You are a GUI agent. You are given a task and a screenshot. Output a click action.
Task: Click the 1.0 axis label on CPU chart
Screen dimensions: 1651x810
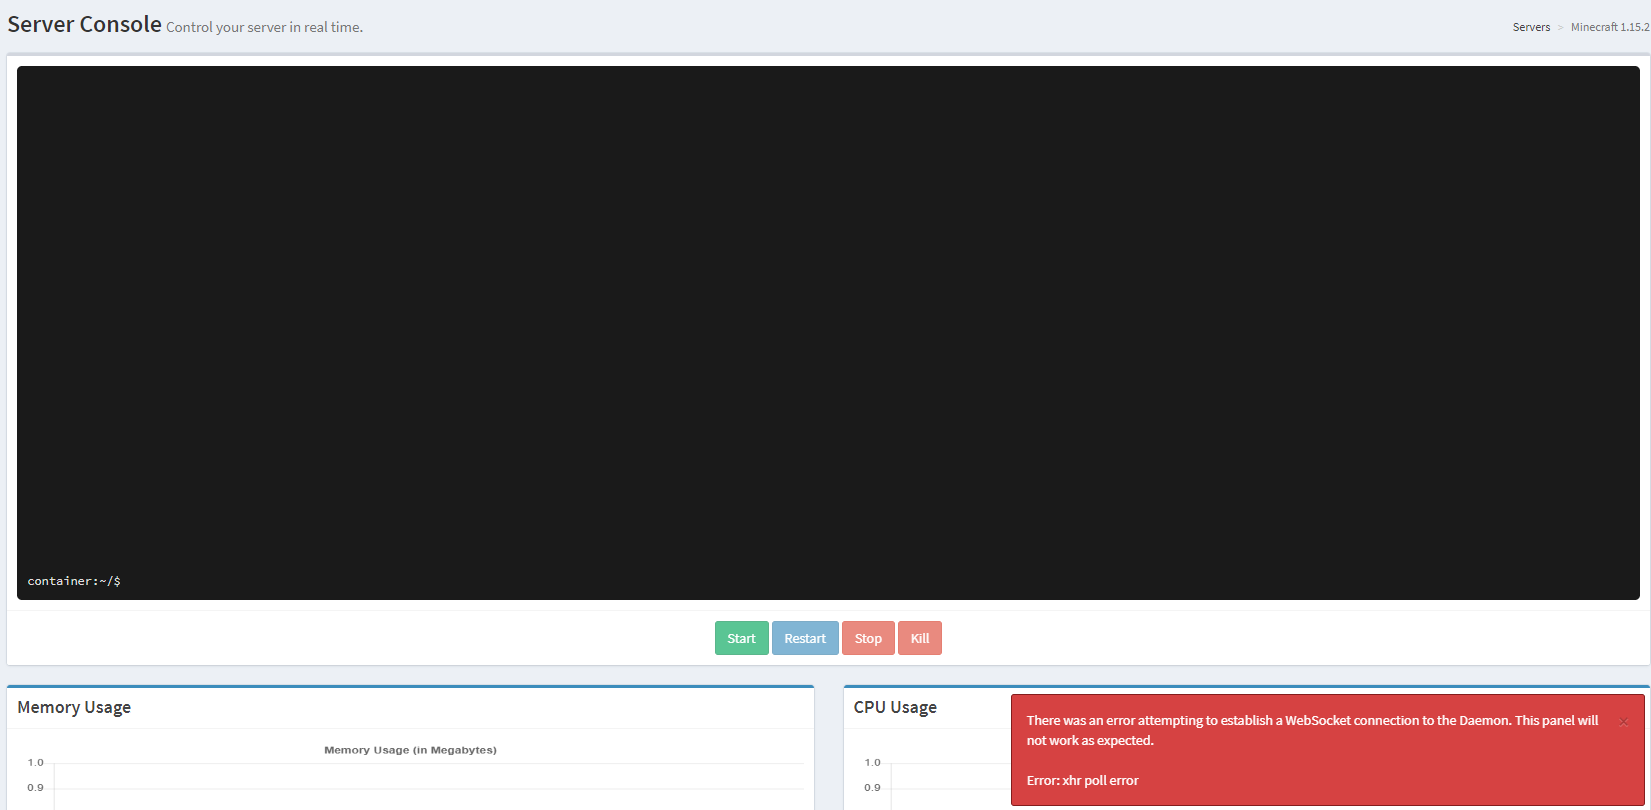tap(872, 762)
